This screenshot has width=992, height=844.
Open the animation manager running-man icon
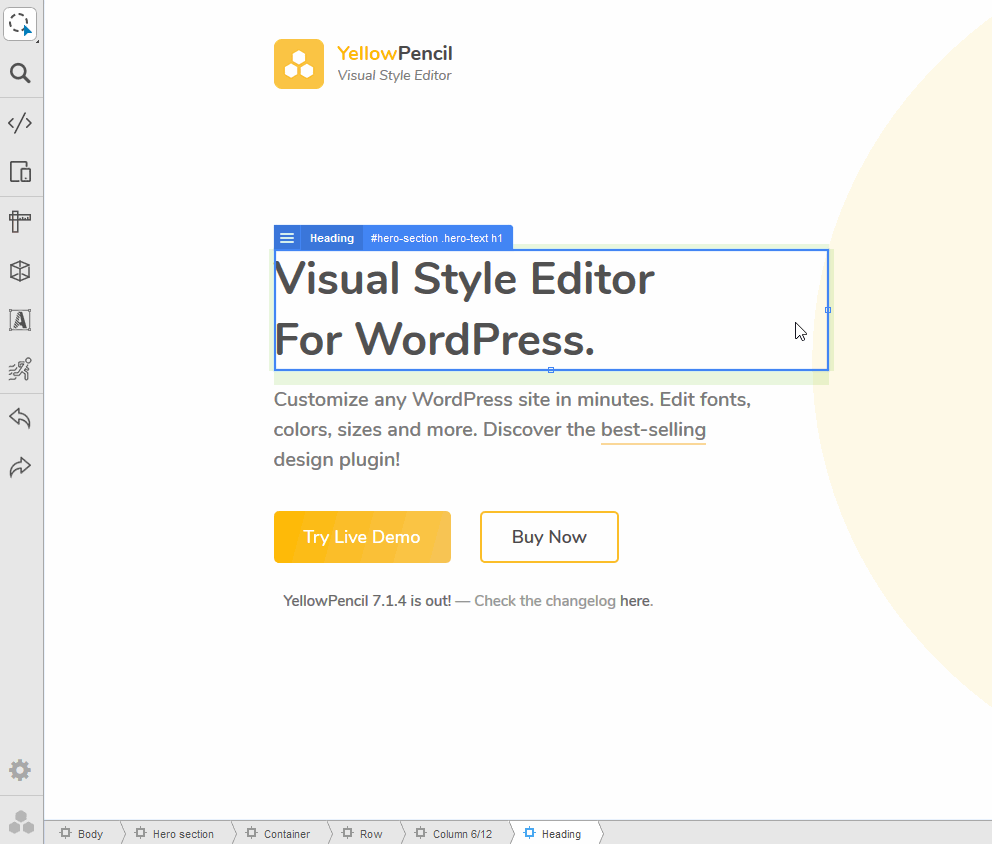point(20,369)
